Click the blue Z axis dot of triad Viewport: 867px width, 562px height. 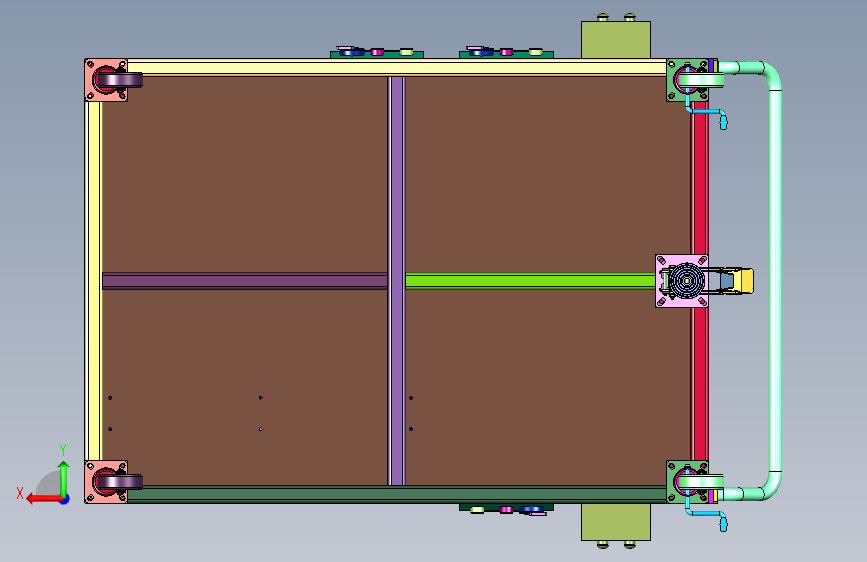click(65, 499)
